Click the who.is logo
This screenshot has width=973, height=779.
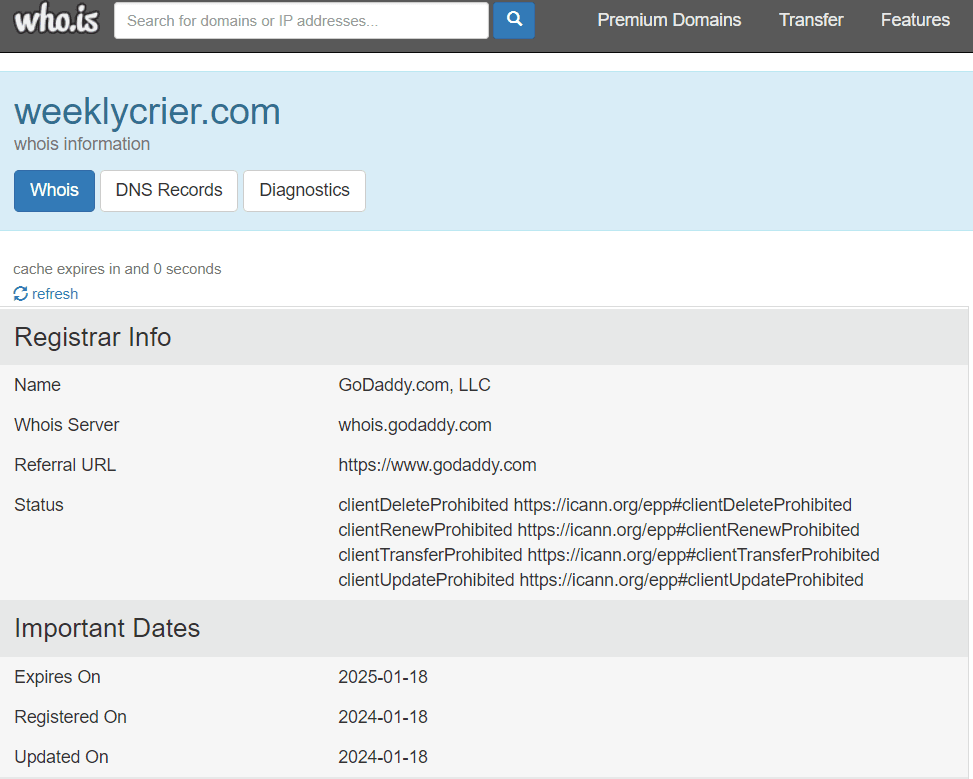tap(56, 19)
